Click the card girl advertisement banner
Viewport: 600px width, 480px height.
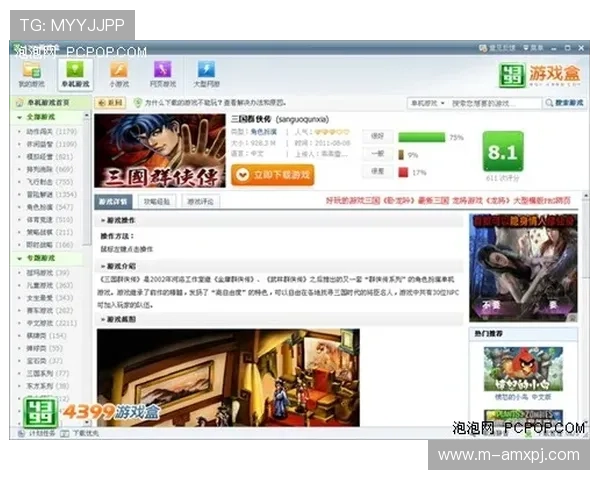pyautogui.click(x=523, y=268)
